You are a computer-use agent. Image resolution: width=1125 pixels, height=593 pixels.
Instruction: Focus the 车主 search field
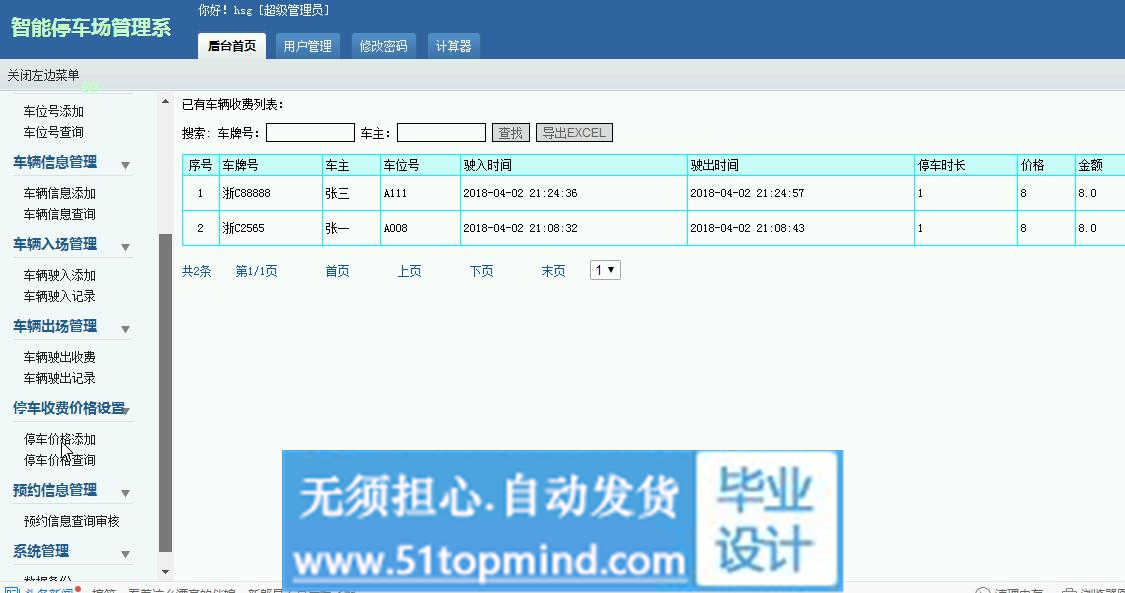click(441, 133)
